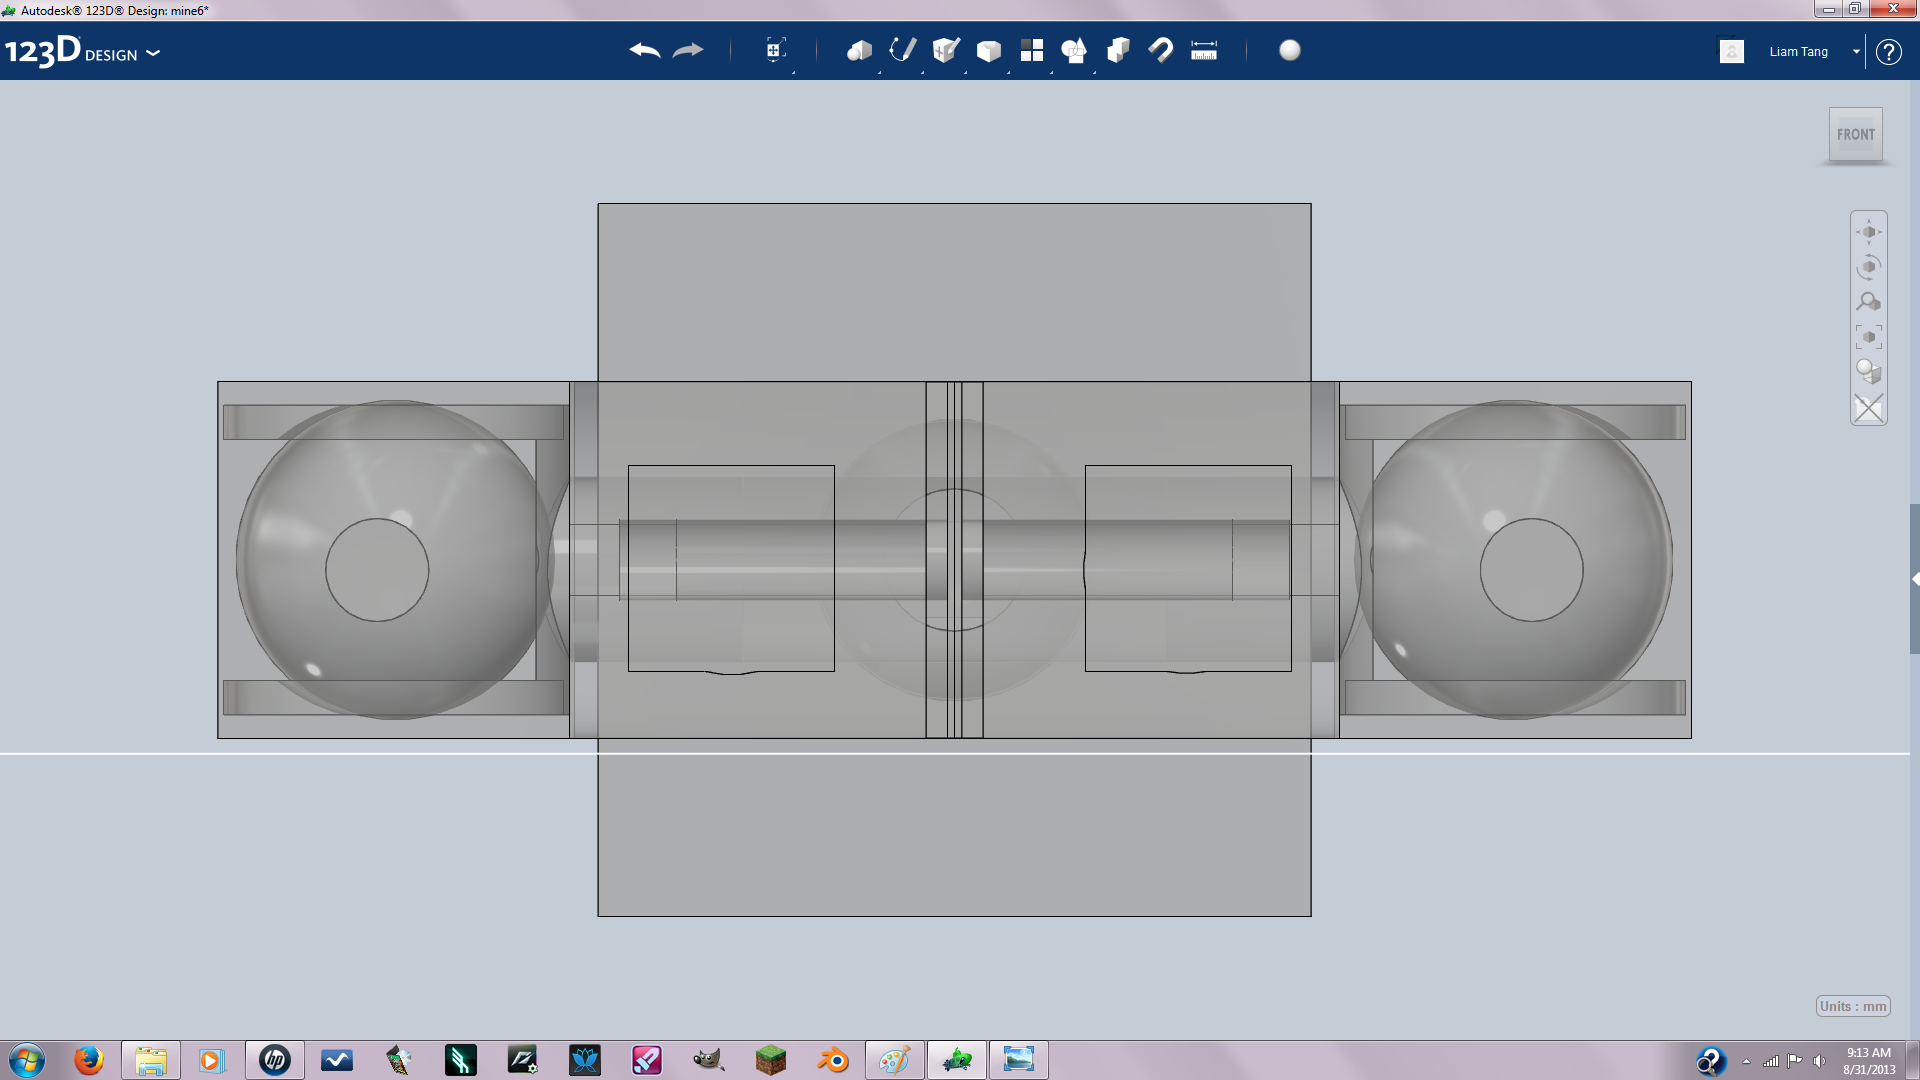
Task: Open Minecraft from the taskbar
Action: coord(771,1060)
